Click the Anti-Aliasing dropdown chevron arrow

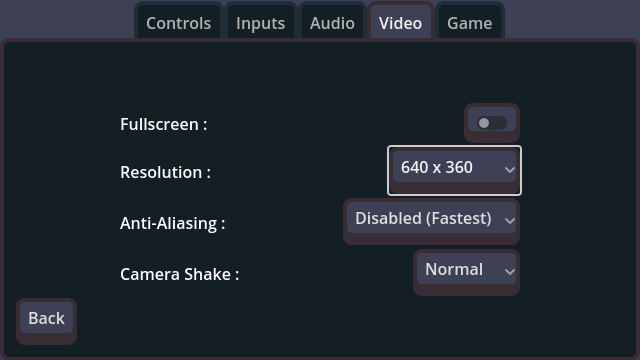click(509, 221)
